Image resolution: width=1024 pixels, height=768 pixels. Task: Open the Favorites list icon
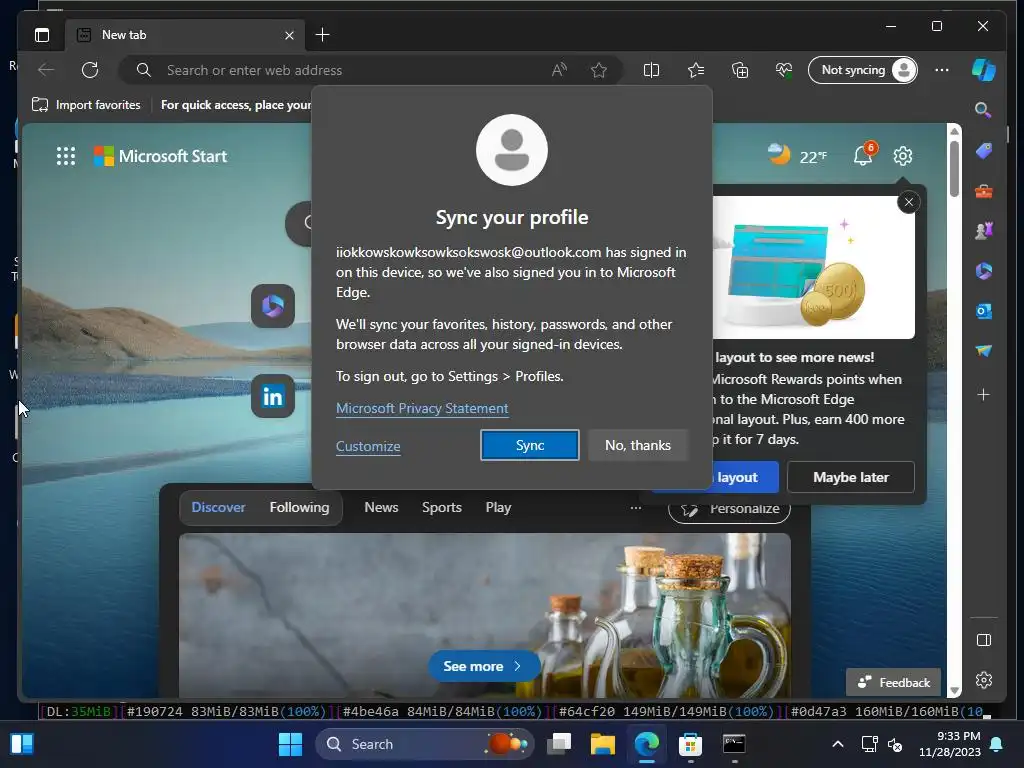click(x=696, y=70)
